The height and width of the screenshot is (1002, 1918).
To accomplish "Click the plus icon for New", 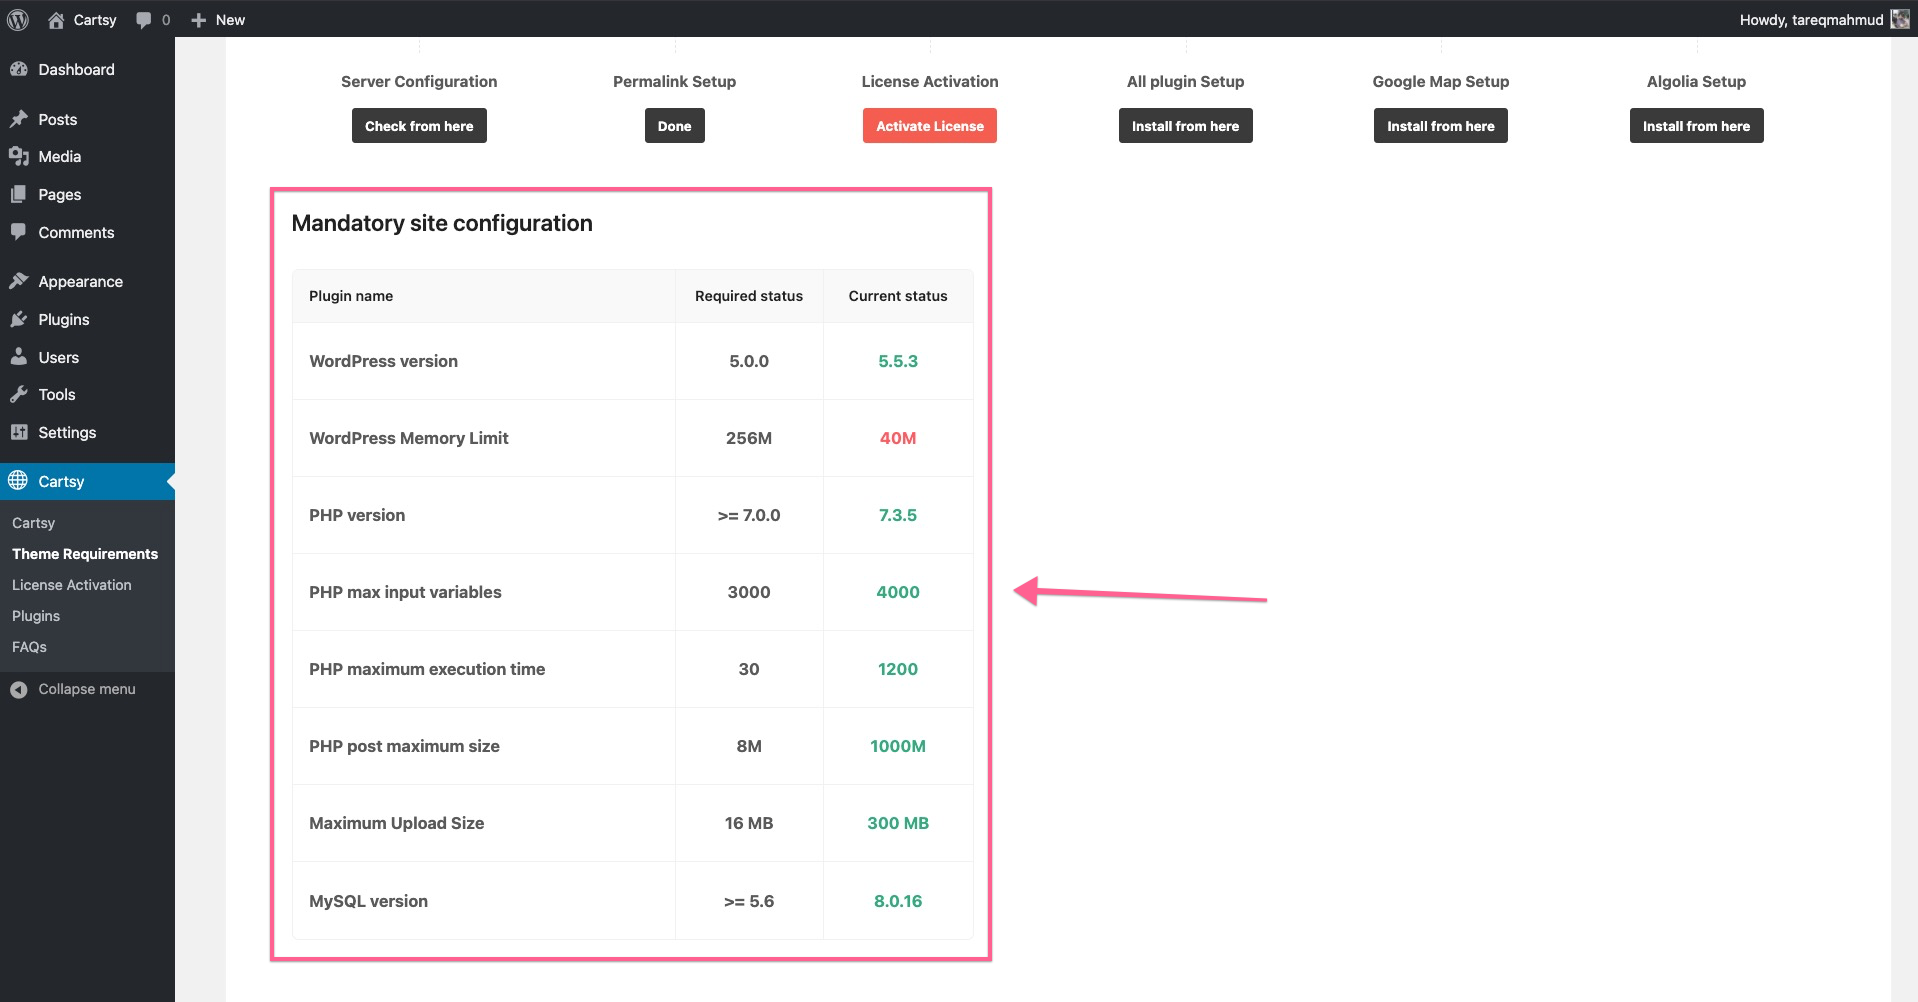I will [x=198, y=20].
